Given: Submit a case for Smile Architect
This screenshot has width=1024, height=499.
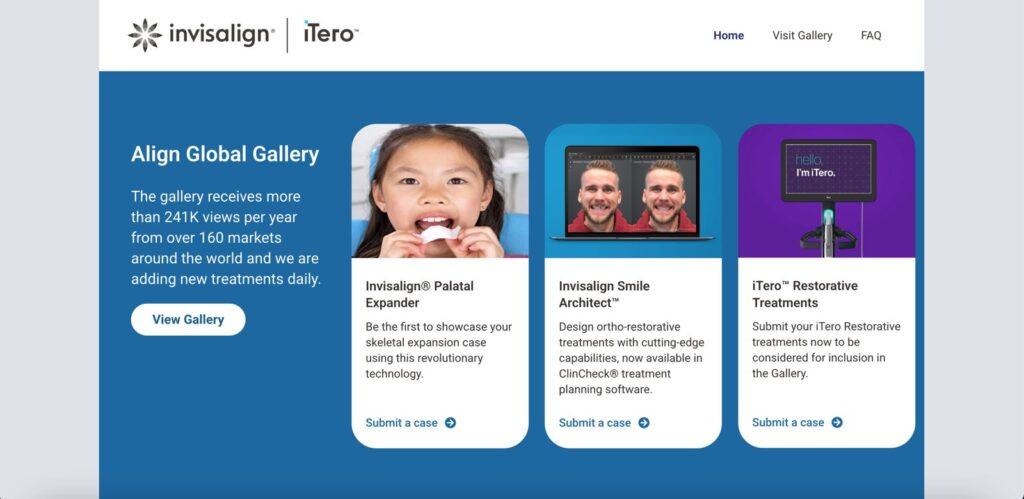Looking at the screenshot, I should 595,423.
